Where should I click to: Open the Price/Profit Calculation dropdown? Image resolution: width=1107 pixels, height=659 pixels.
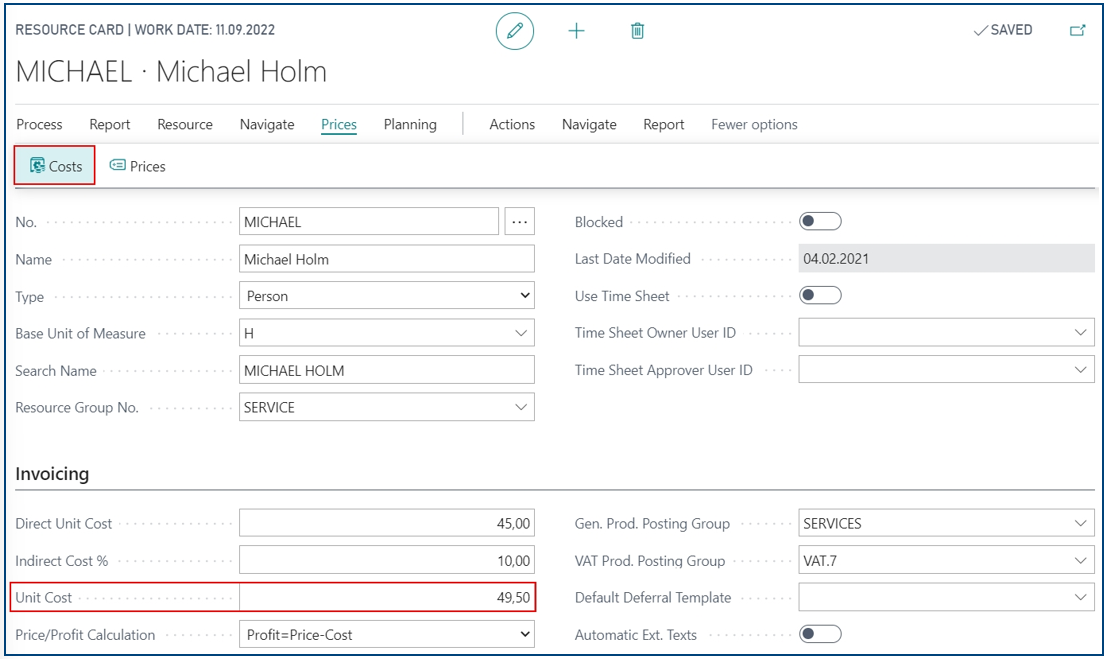pyautogui.click(x=387, y=634)
